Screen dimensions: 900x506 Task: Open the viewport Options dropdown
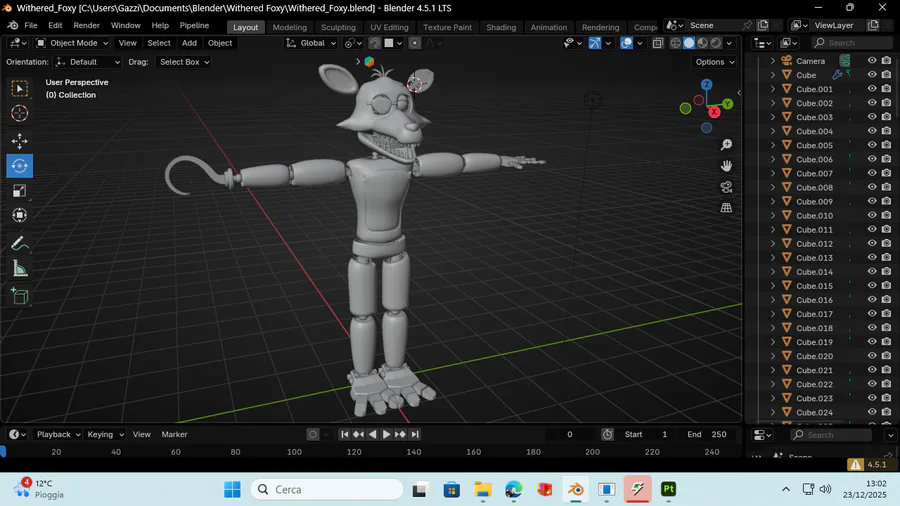(x=715, y=62)
